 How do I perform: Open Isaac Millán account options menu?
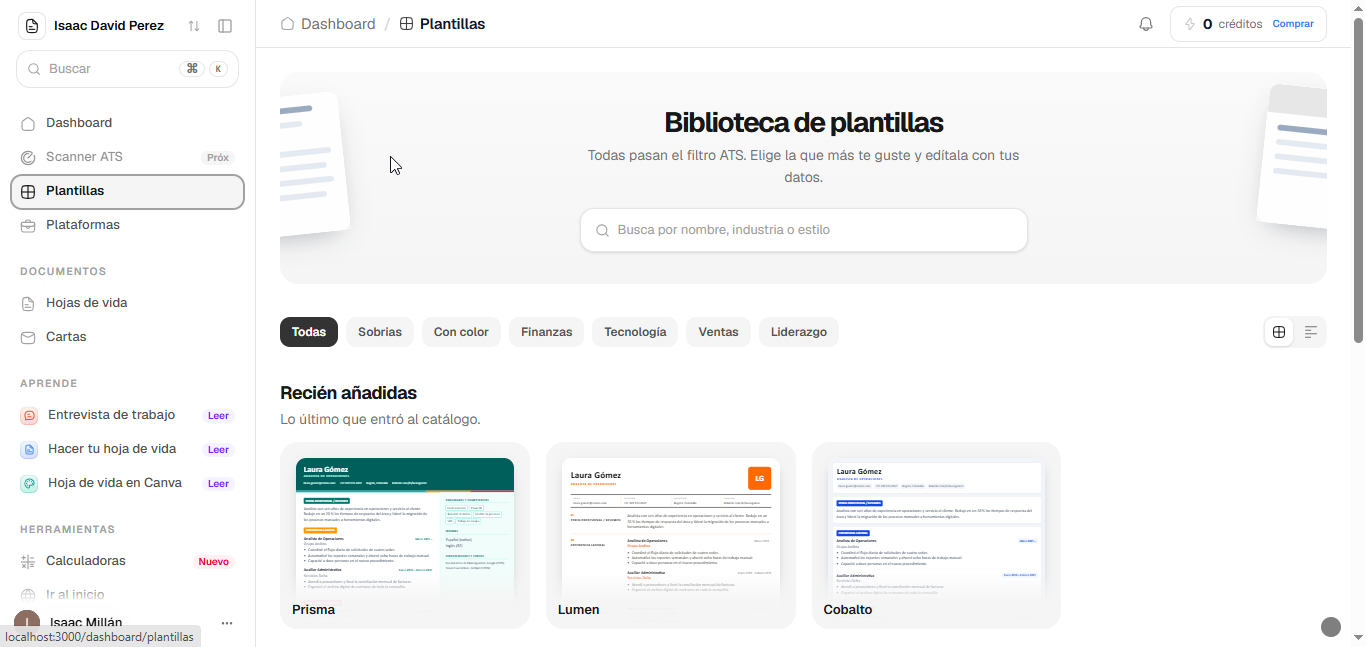click(x=226, y=623)
